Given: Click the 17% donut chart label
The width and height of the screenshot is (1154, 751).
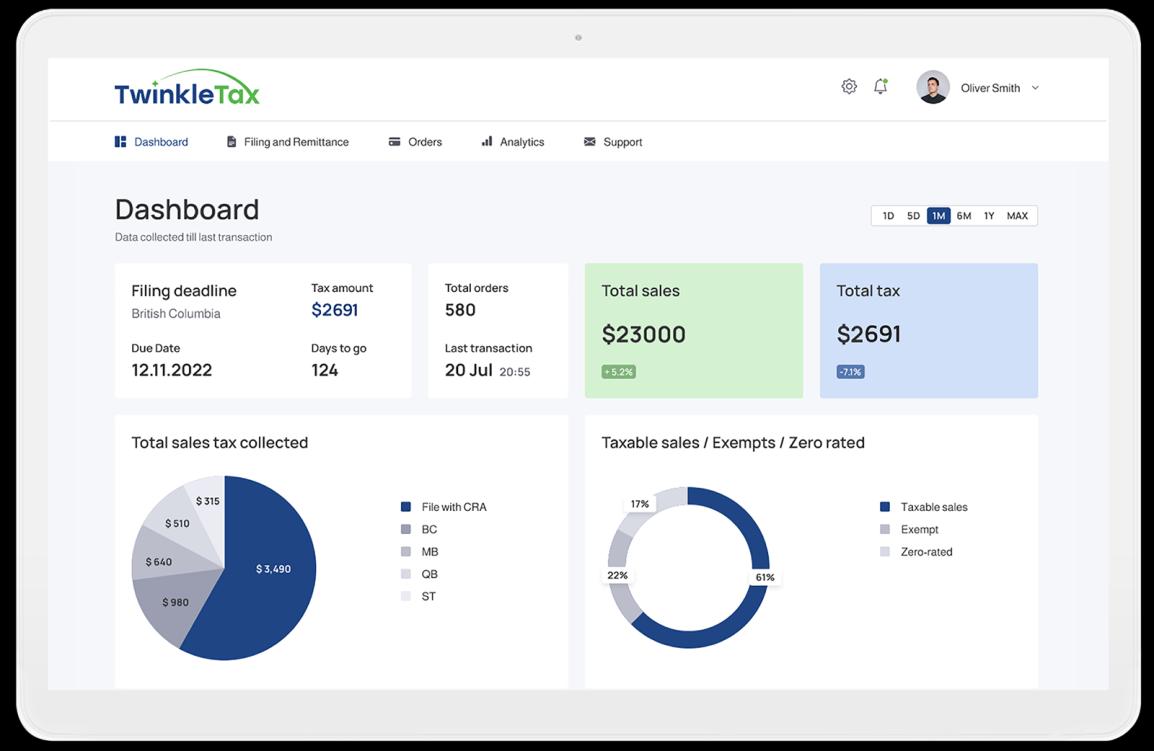Looking at the screenshot, I should coord(640,504).
